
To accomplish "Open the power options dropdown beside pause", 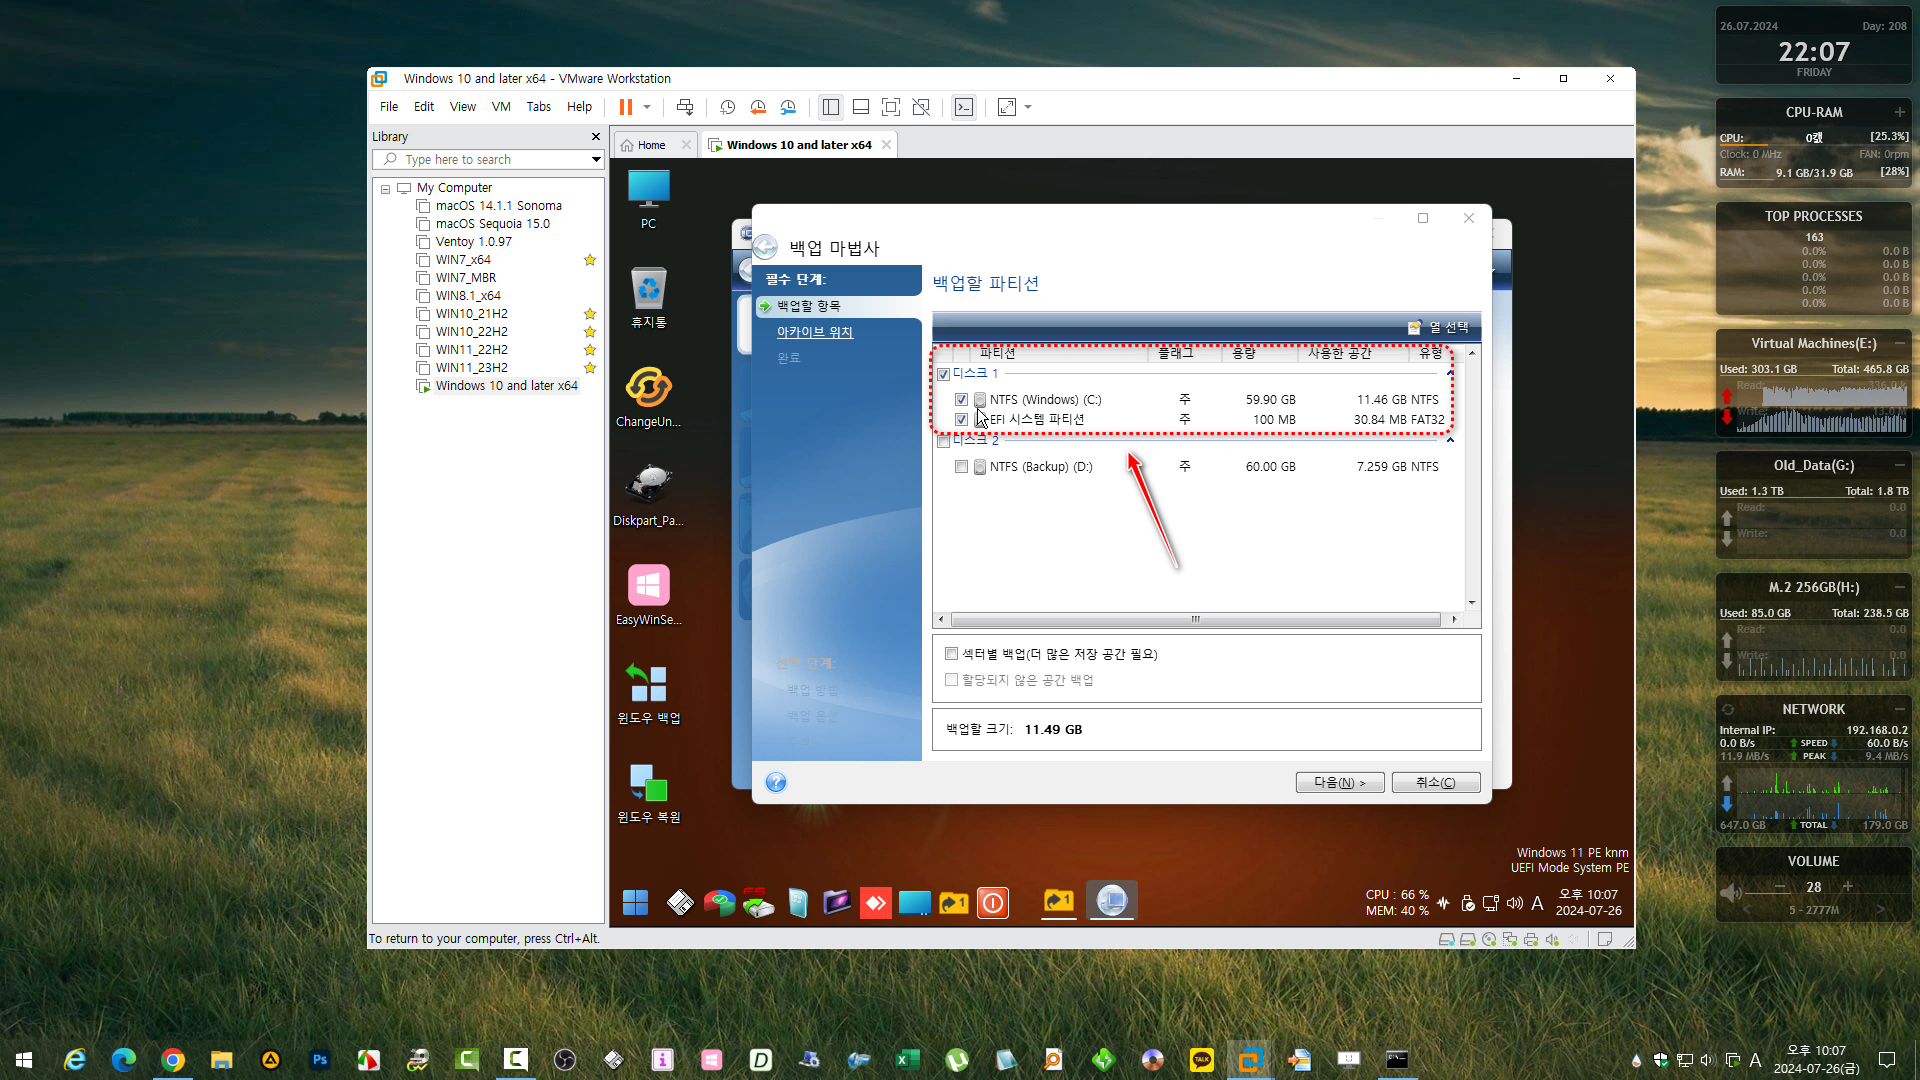I will [x=647, y=107].
